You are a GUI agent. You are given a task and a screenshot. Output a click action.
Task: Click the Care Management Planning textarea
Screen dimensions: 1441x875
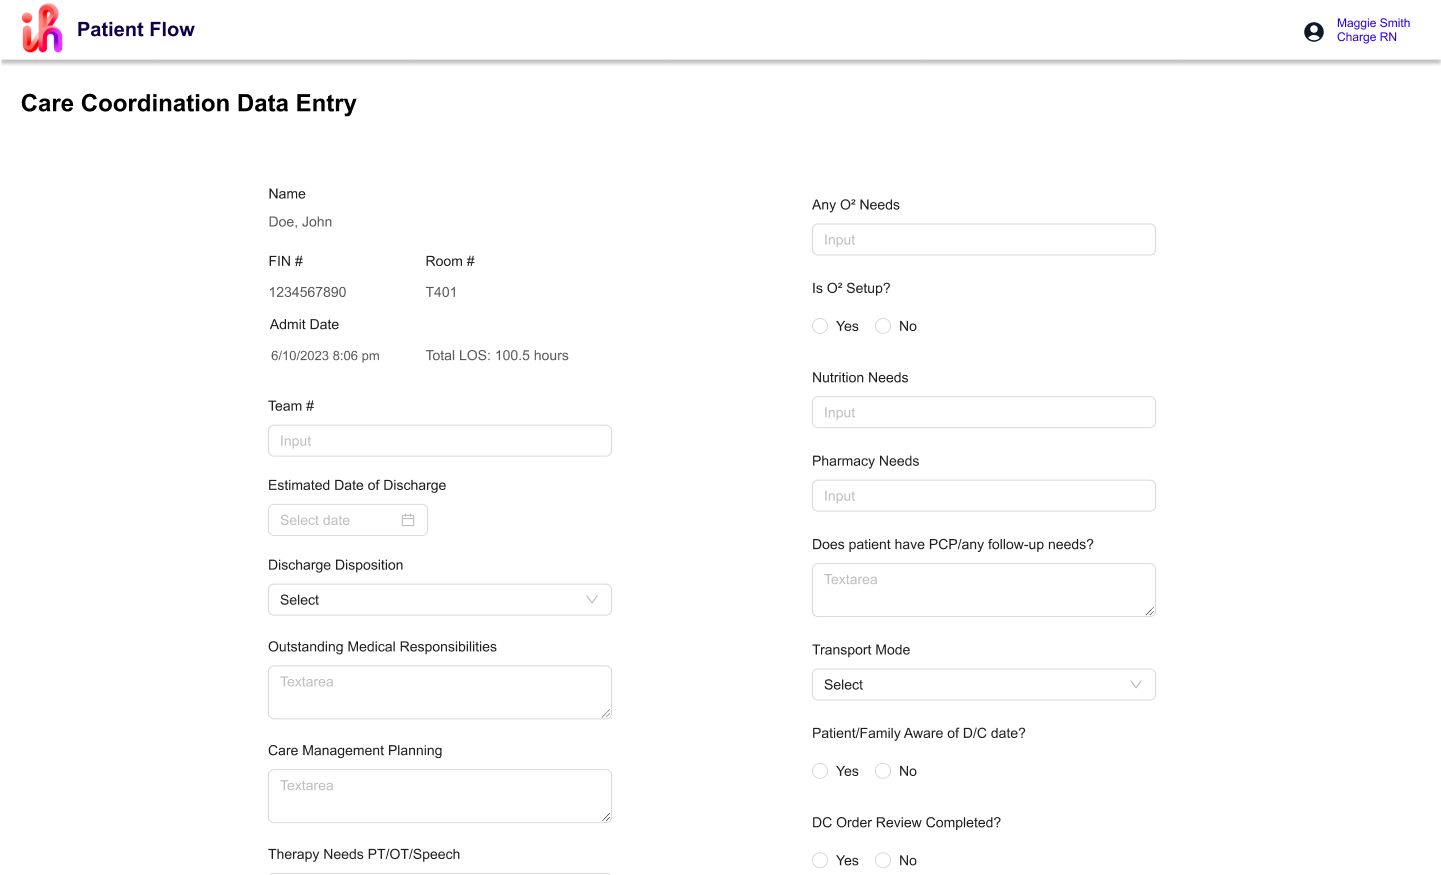click(x=440, y=796)
